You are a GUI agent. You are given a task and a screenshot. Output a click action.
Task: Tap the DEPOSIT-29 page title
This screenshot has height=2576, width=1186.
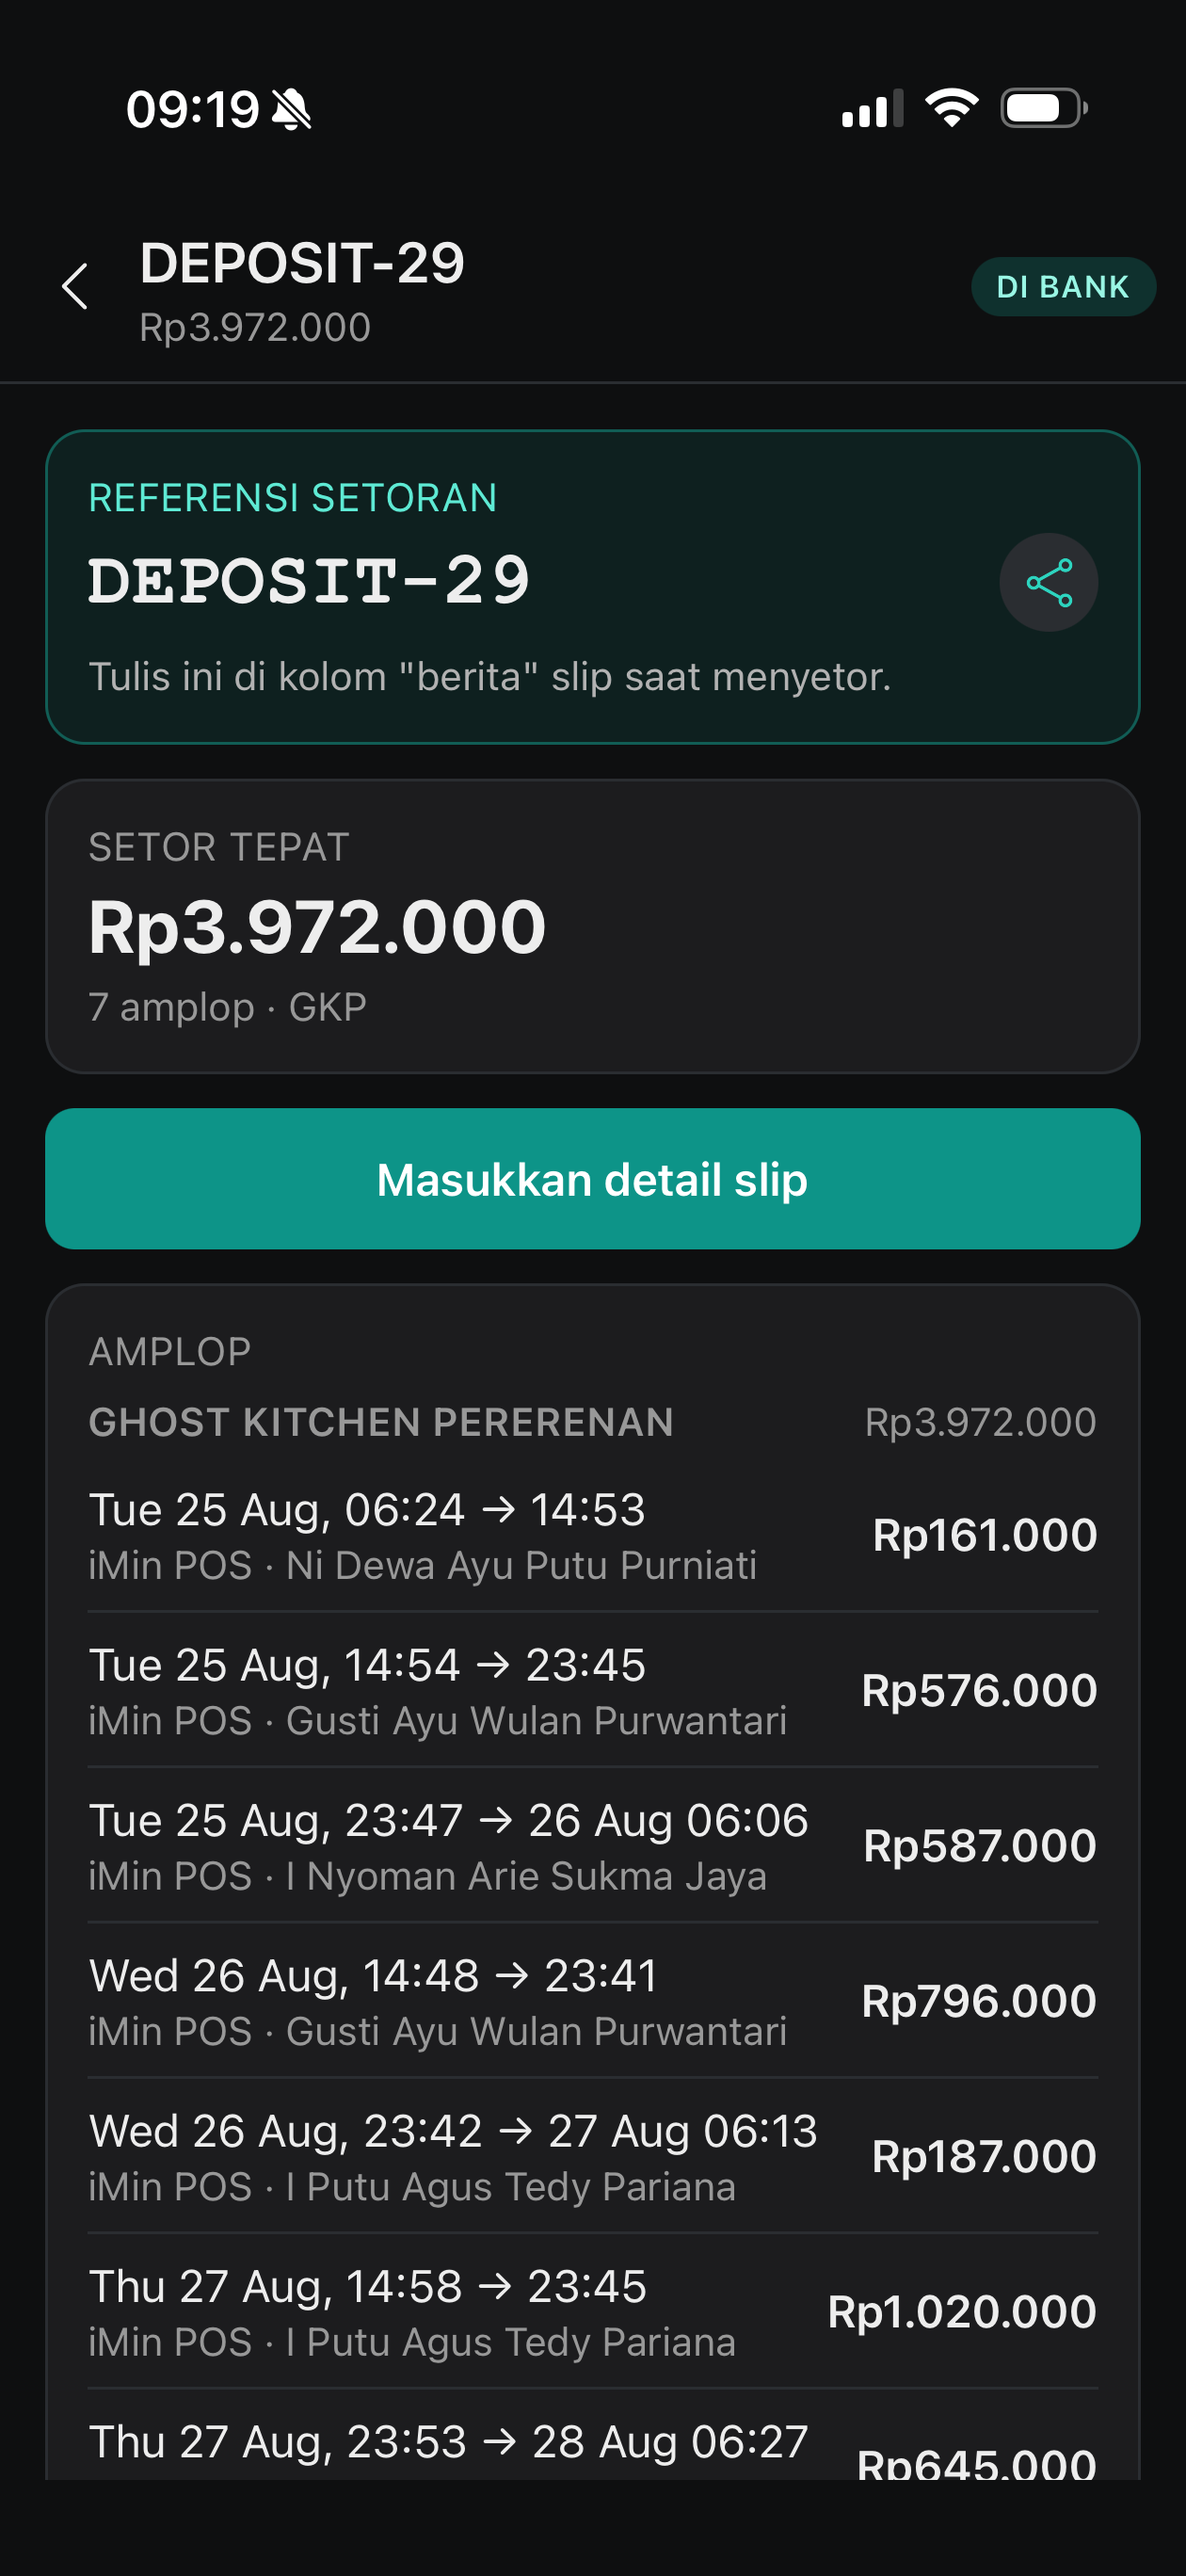point(302,263)
